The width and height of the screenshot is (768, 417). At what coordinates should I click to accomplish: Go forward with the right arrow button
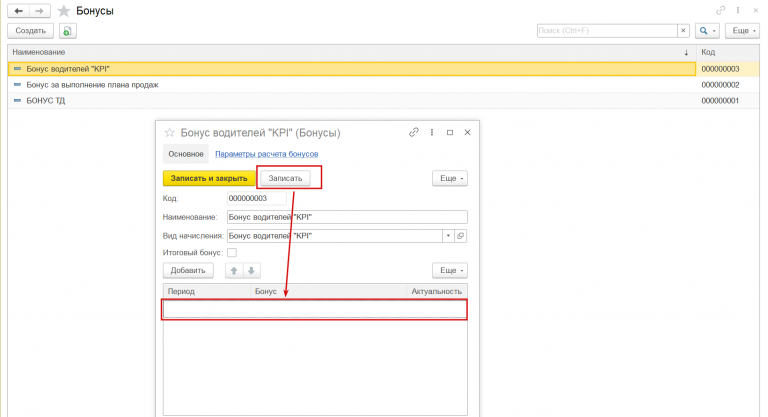coord(40,11)
